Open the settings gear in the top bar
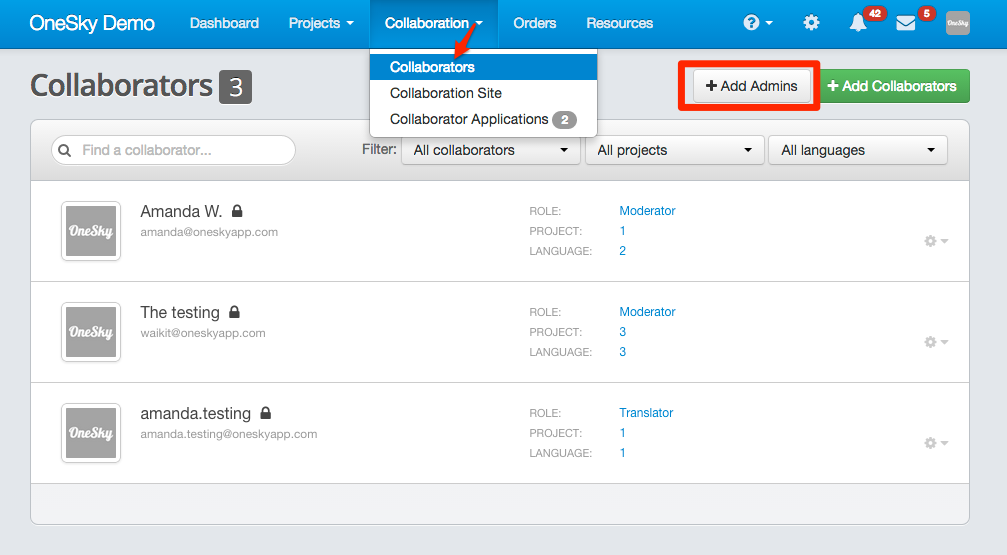 (811, 23)
